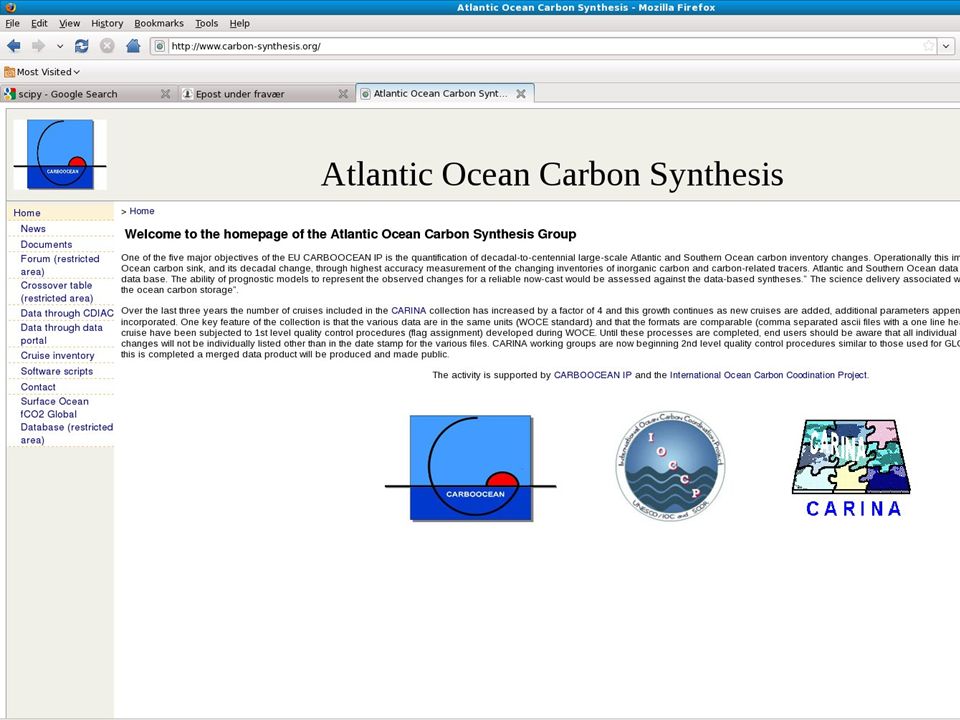Open the Tools menu
This screenshot has width=960, height=720.
pyautogui.click(x=206, y=23)
